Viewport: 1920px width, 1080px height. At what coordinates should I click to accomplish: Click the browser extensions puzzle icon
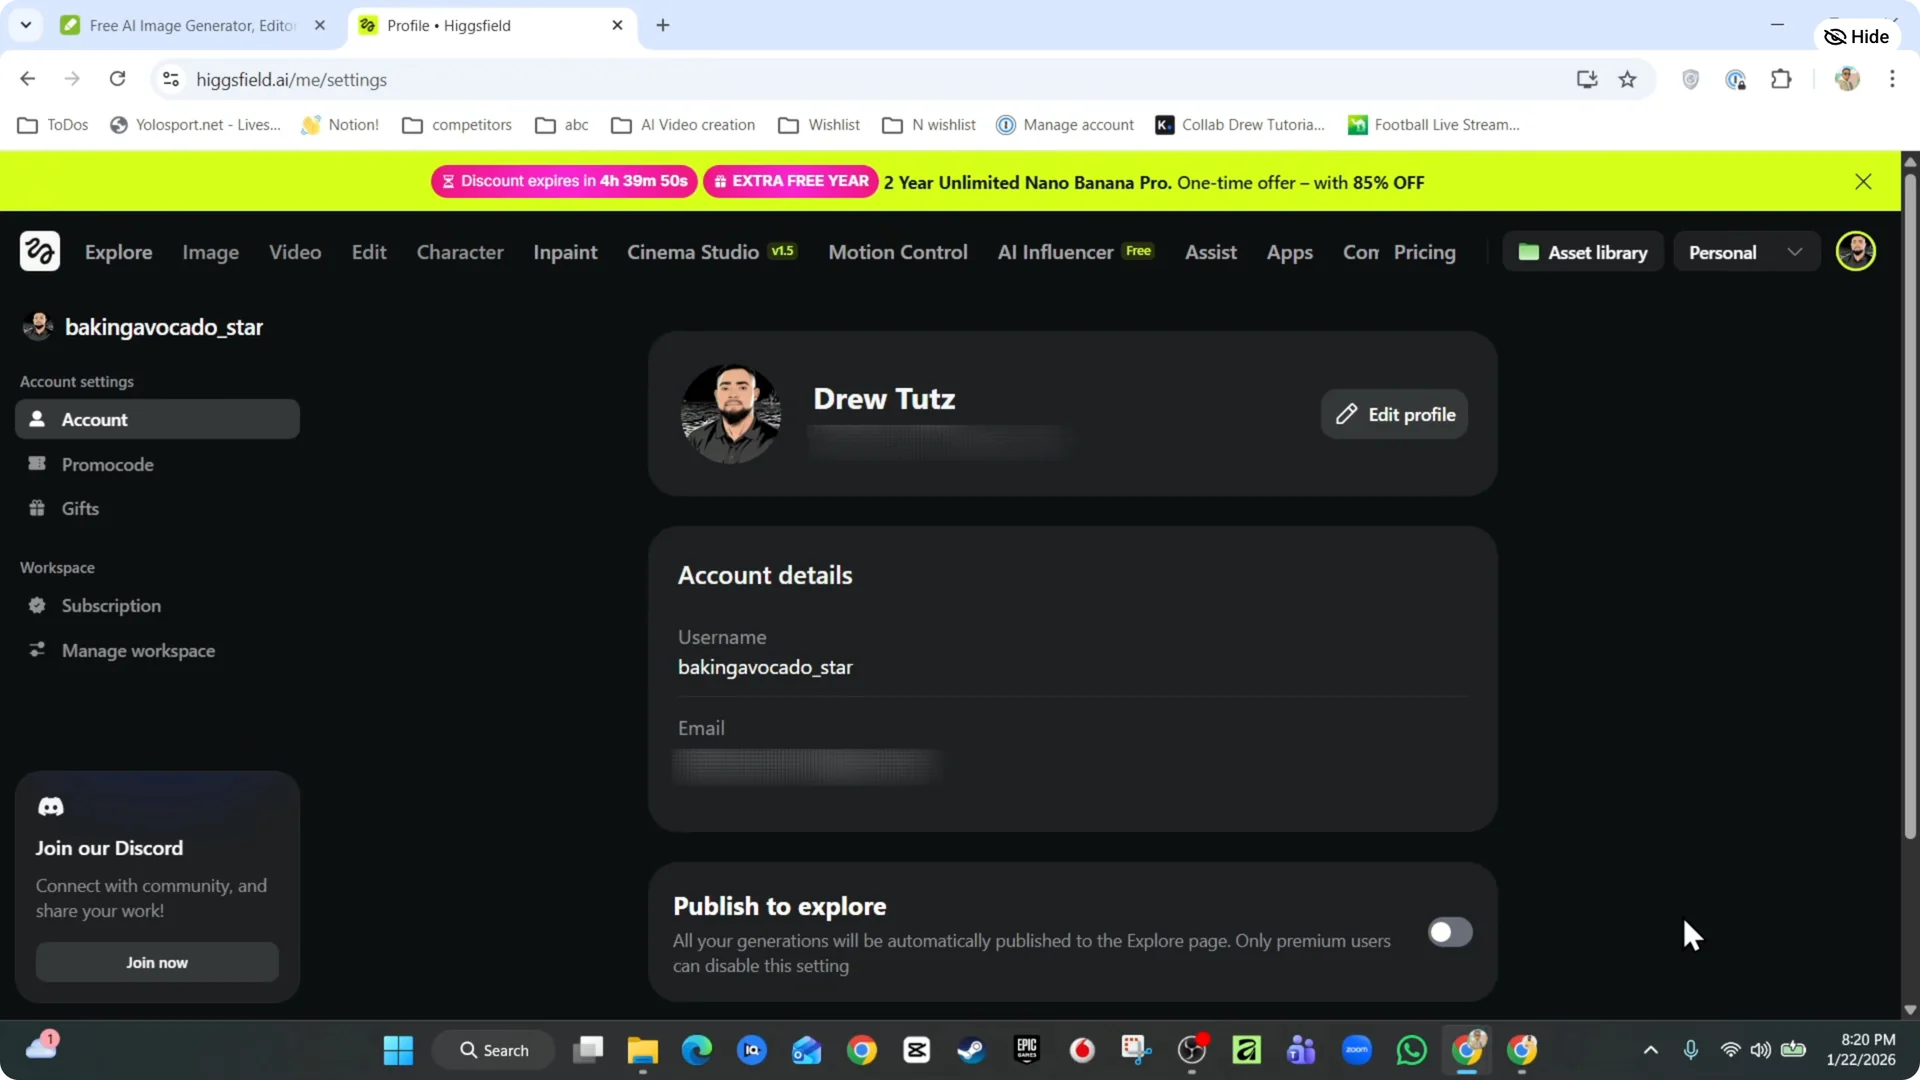(x=1782, y=79)
